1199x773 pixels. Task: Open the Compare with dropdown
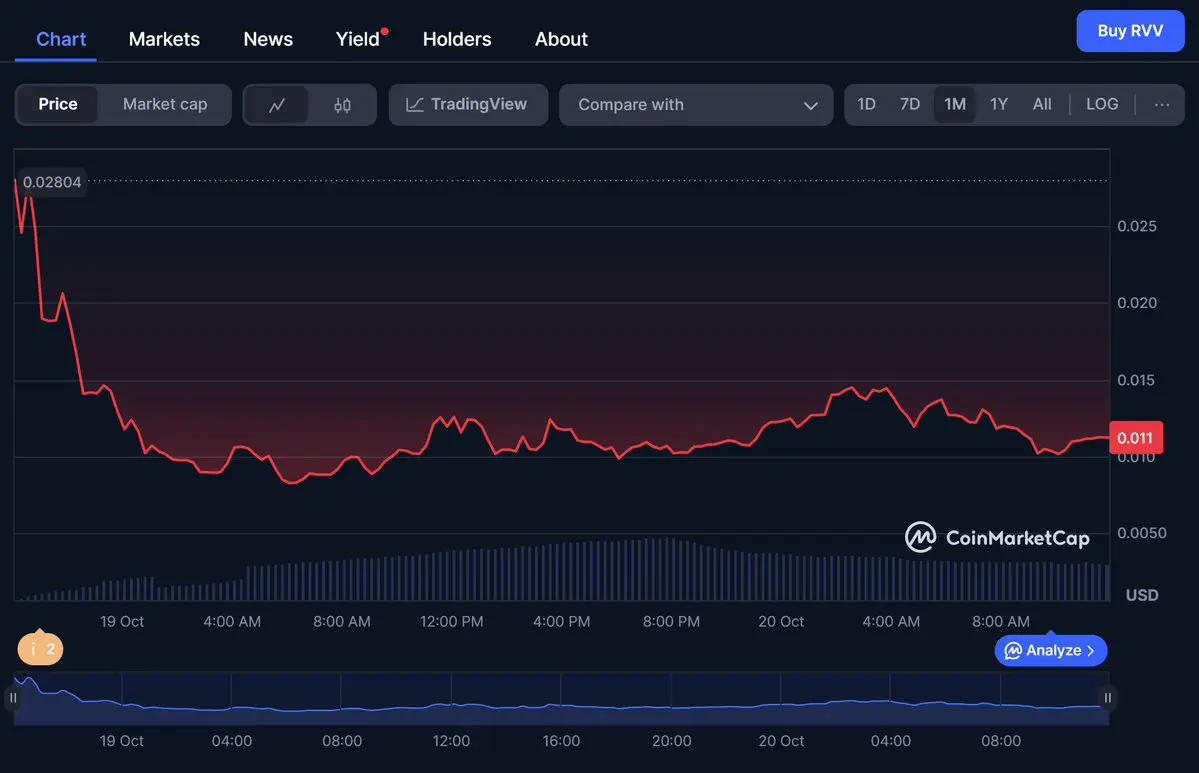(x=696, y=105)
